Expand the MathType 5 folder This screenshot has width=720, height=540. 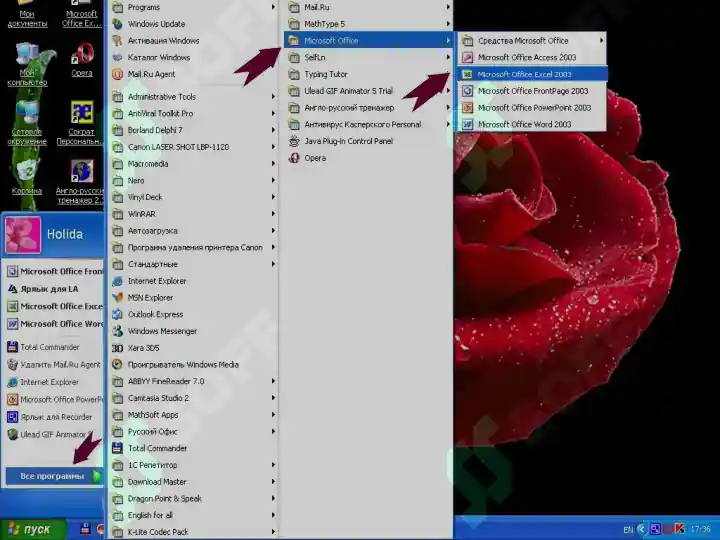pos(368,24)
